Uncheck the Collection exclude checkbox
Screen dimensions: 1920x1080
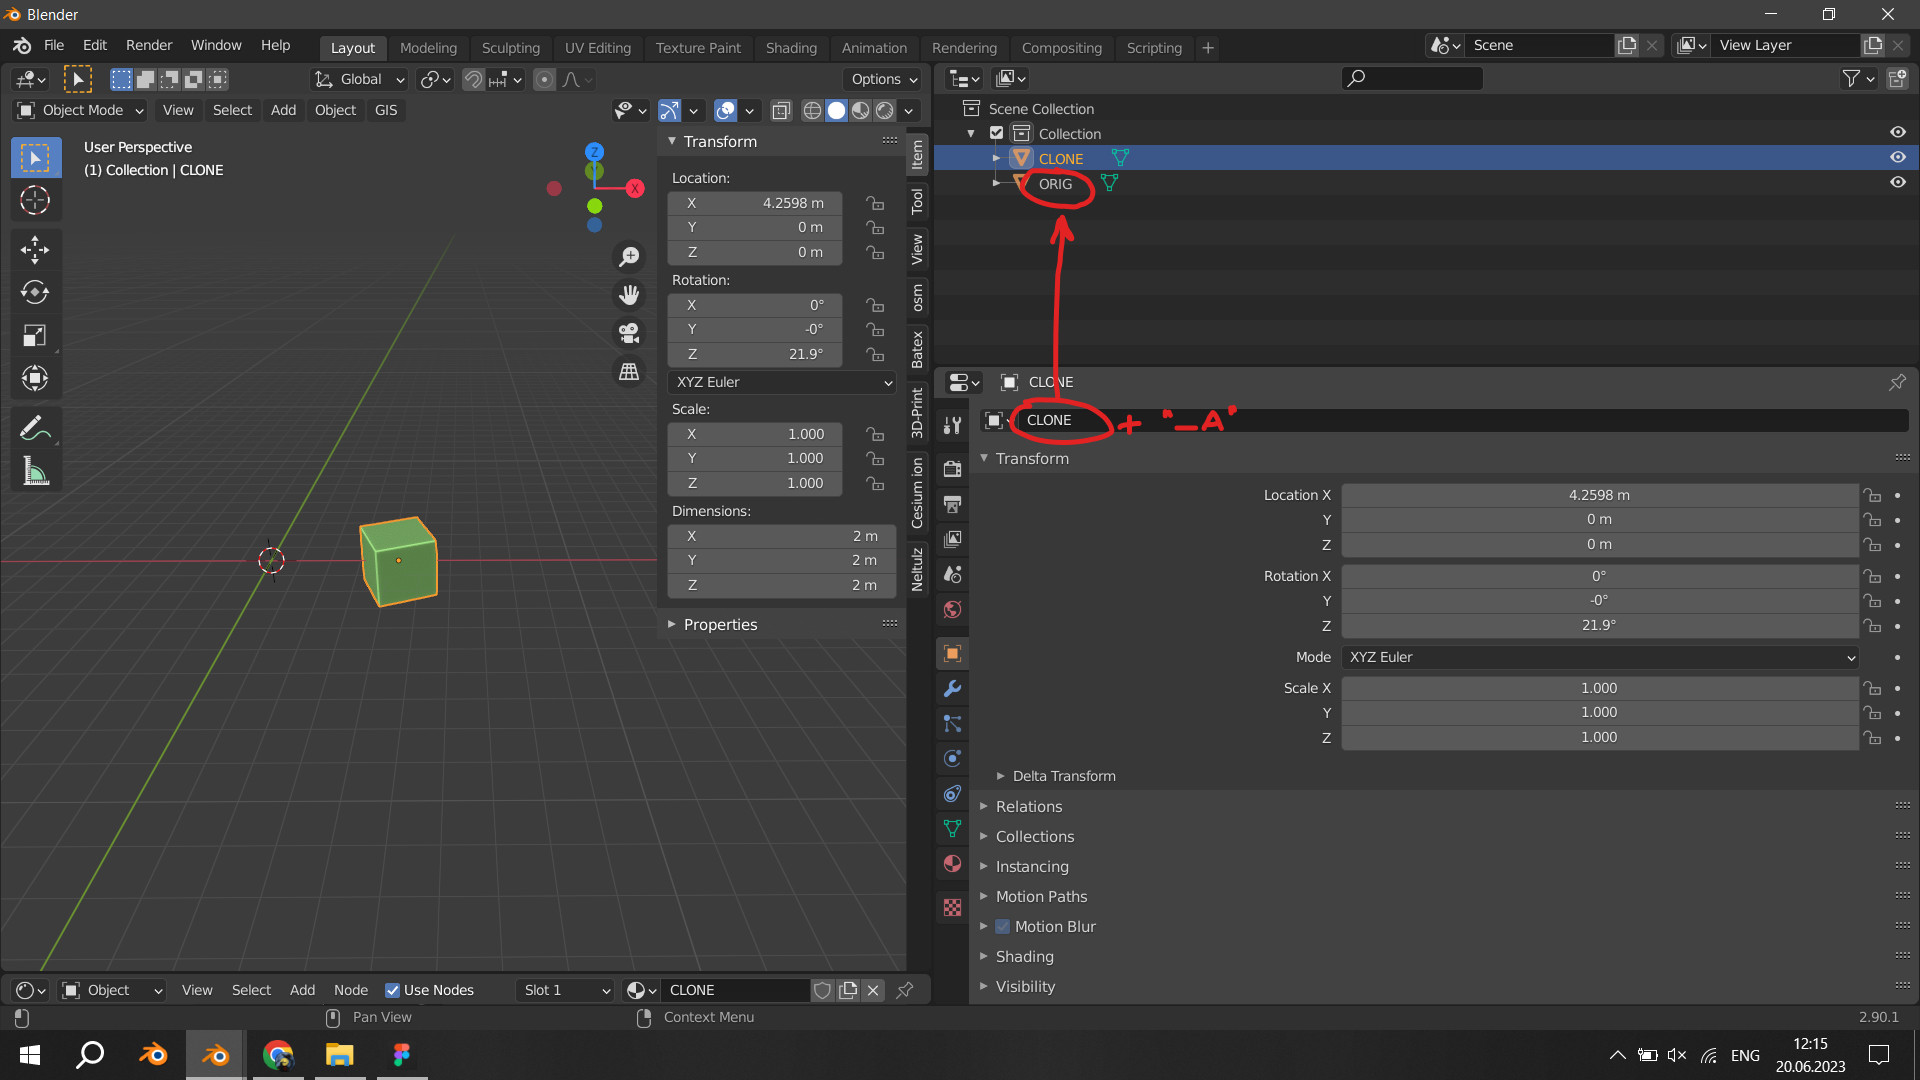click(996, 133)
